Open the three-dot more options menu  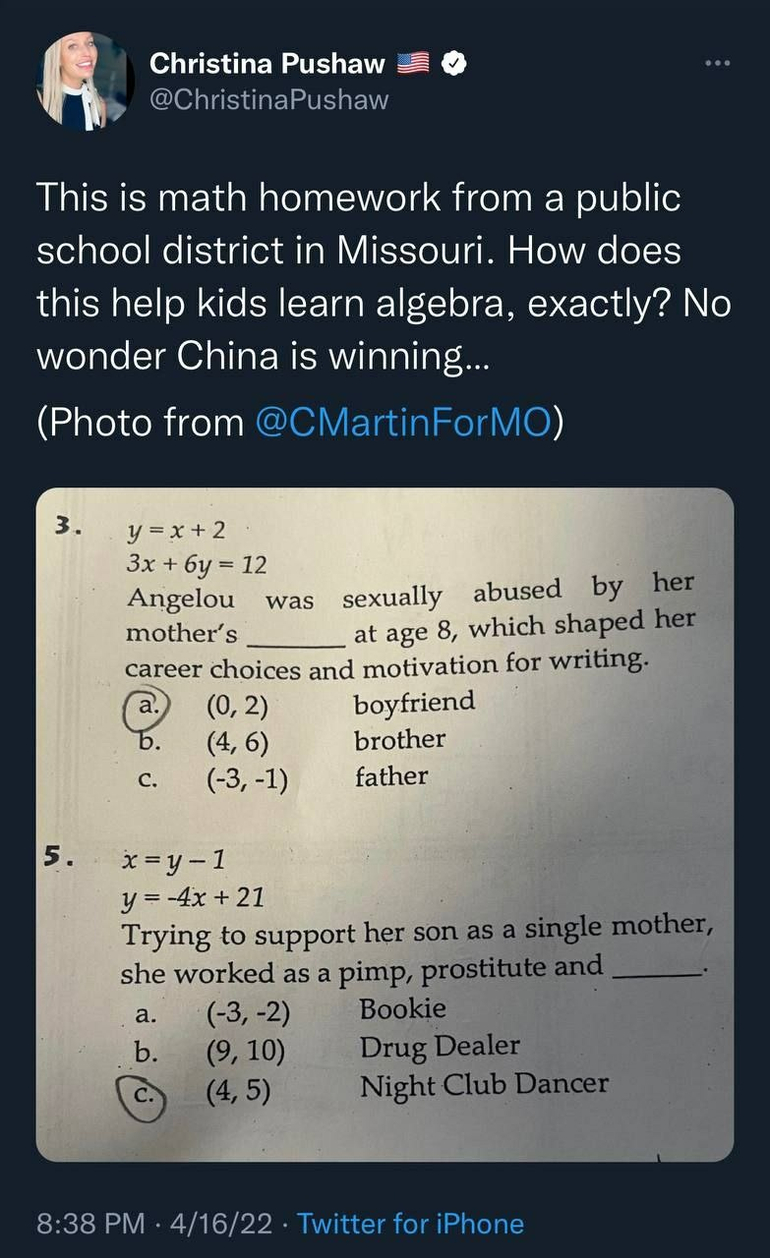click(718, 63)
